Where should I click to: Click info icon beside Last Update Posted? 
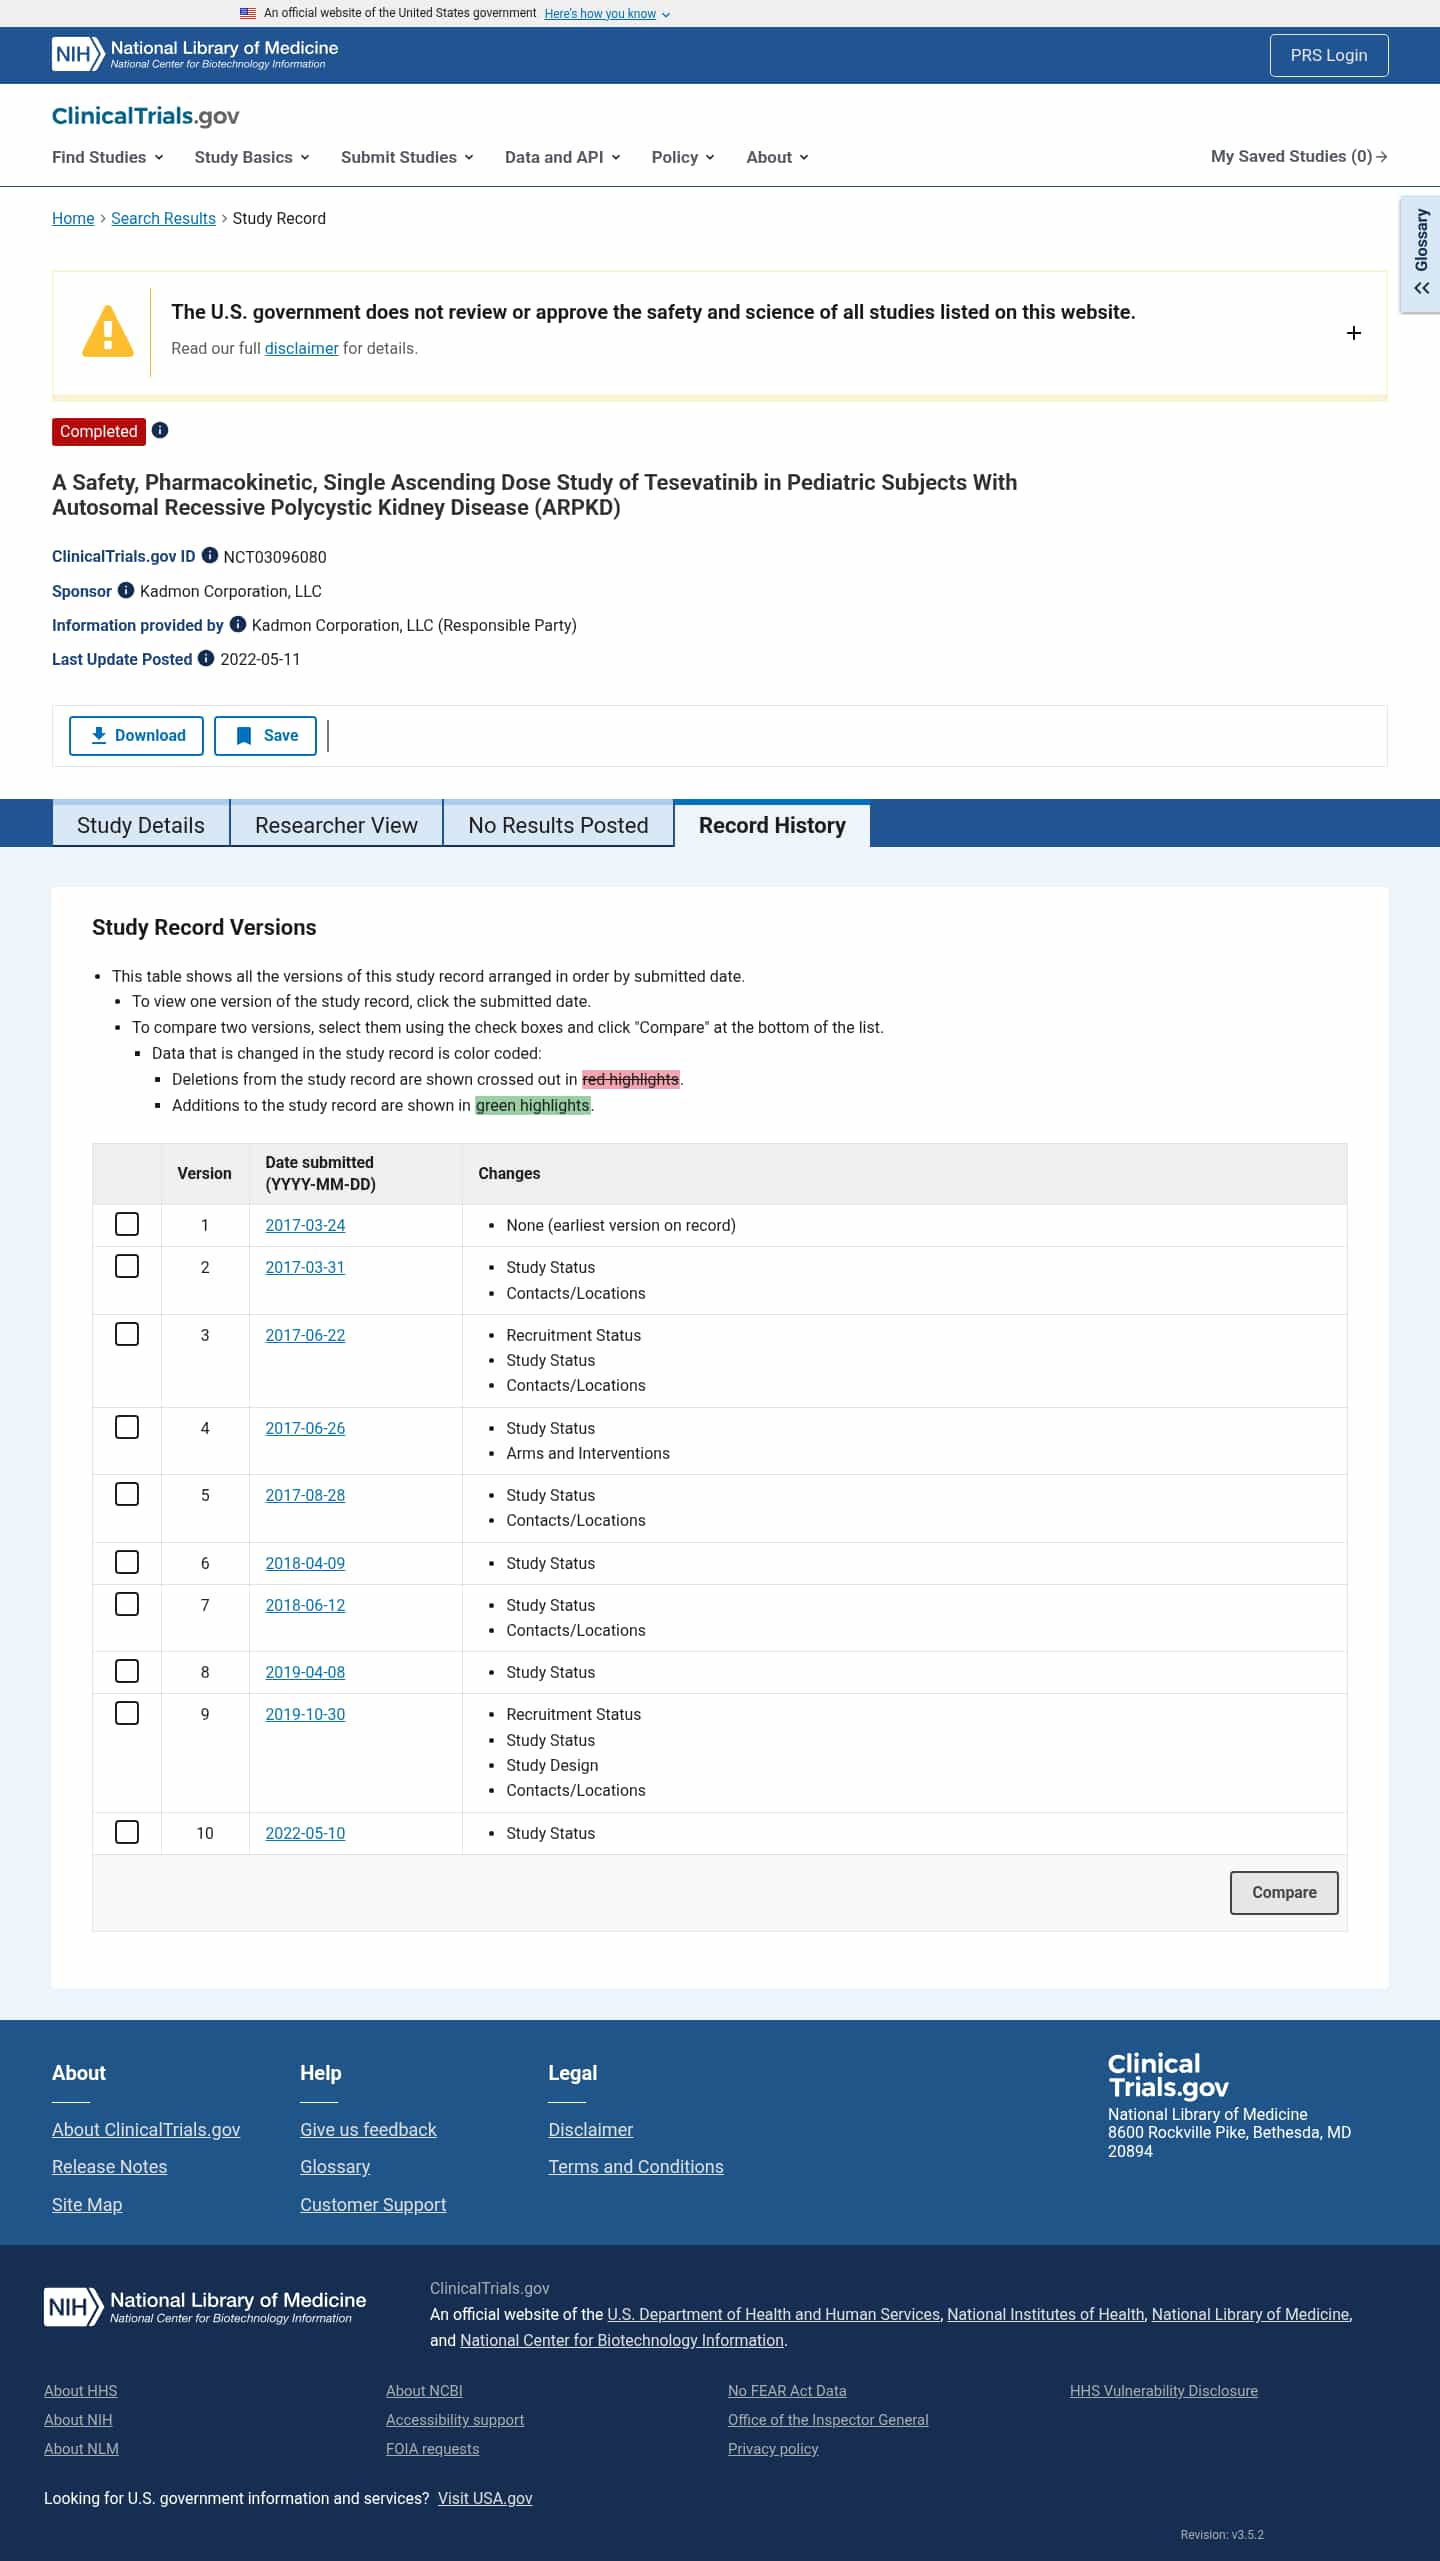(206, 658)
